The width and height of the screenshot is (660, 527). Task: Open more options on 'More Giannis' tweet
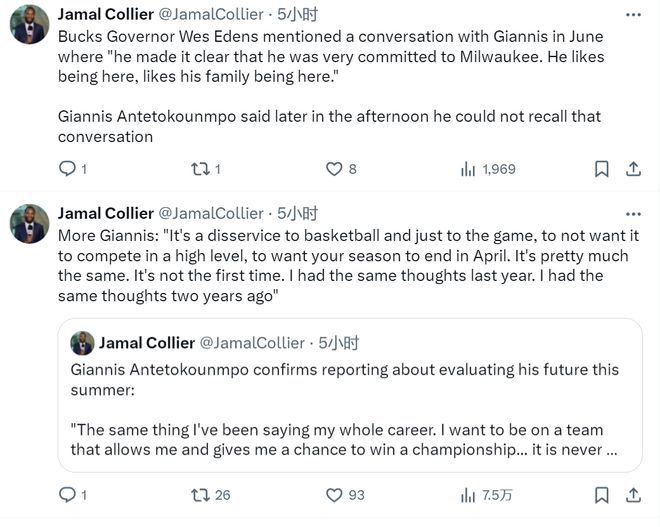632,213
